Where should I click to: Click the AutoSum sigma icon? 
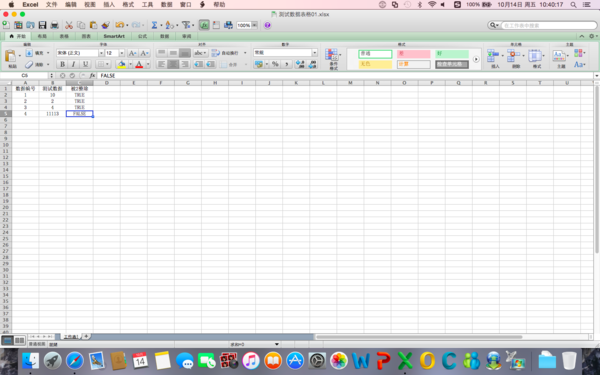pos(154,25)
